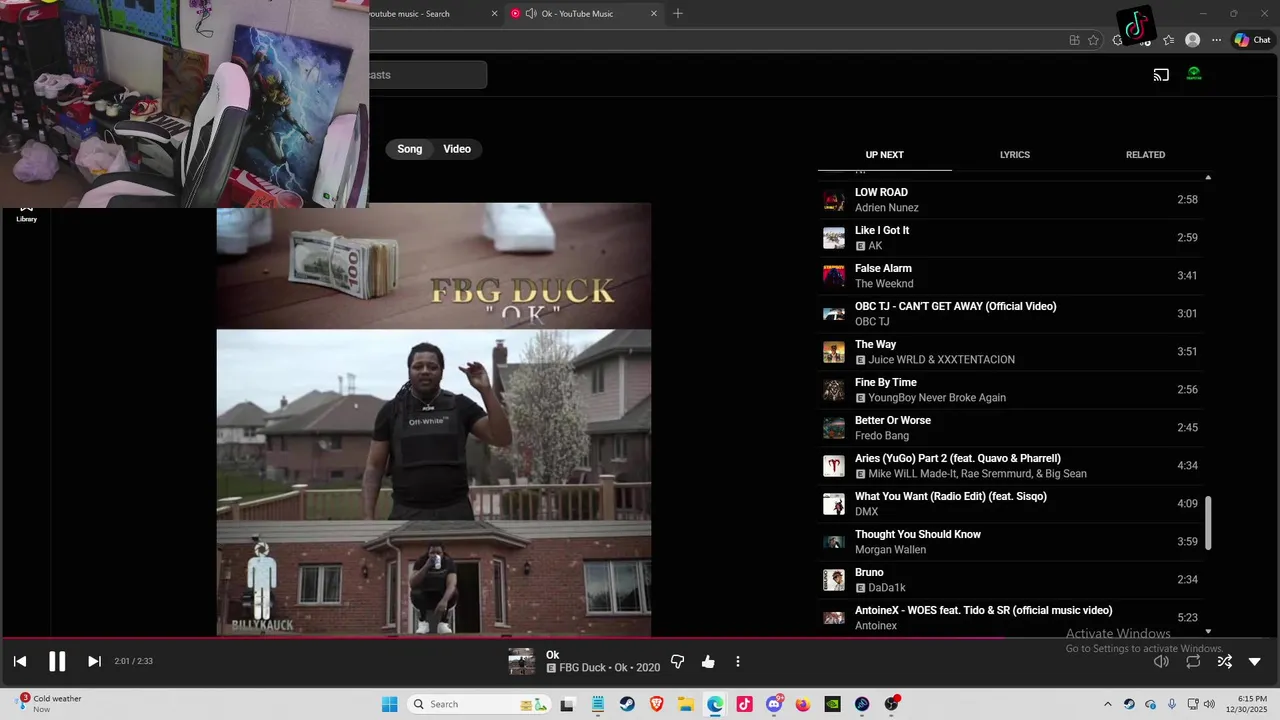This screenshot has height=720, width=1280.
Task: Open the Cold weather widget
Action: pos(50,704)
